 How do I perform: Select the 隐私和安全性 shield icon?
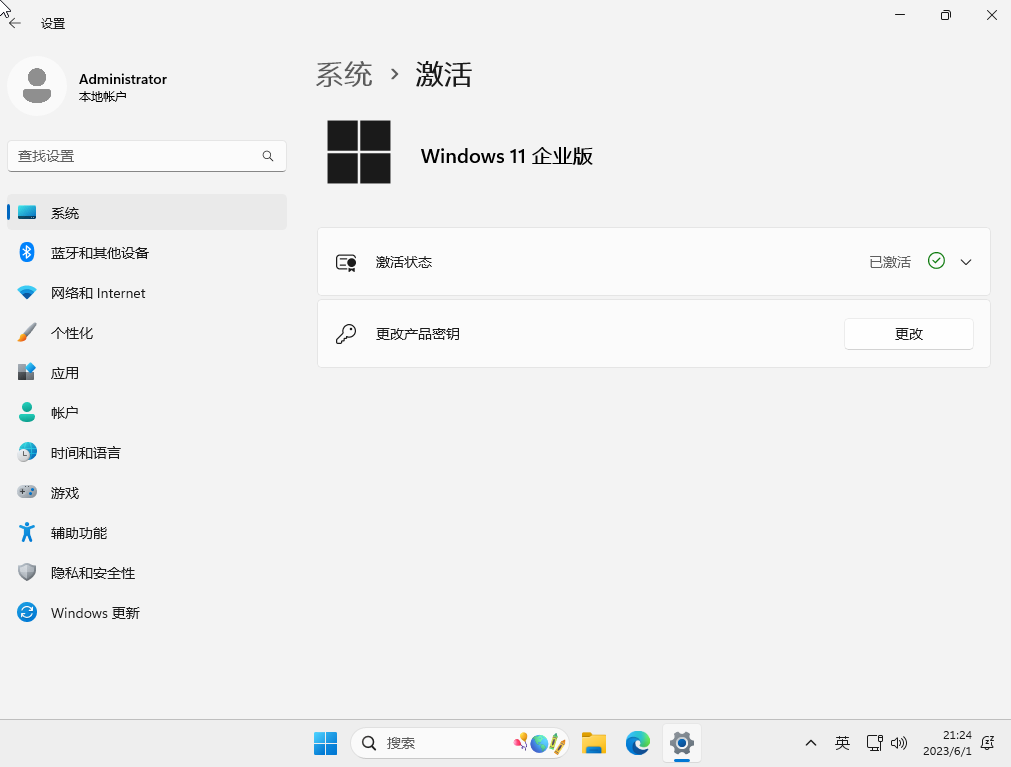point(27,572)
